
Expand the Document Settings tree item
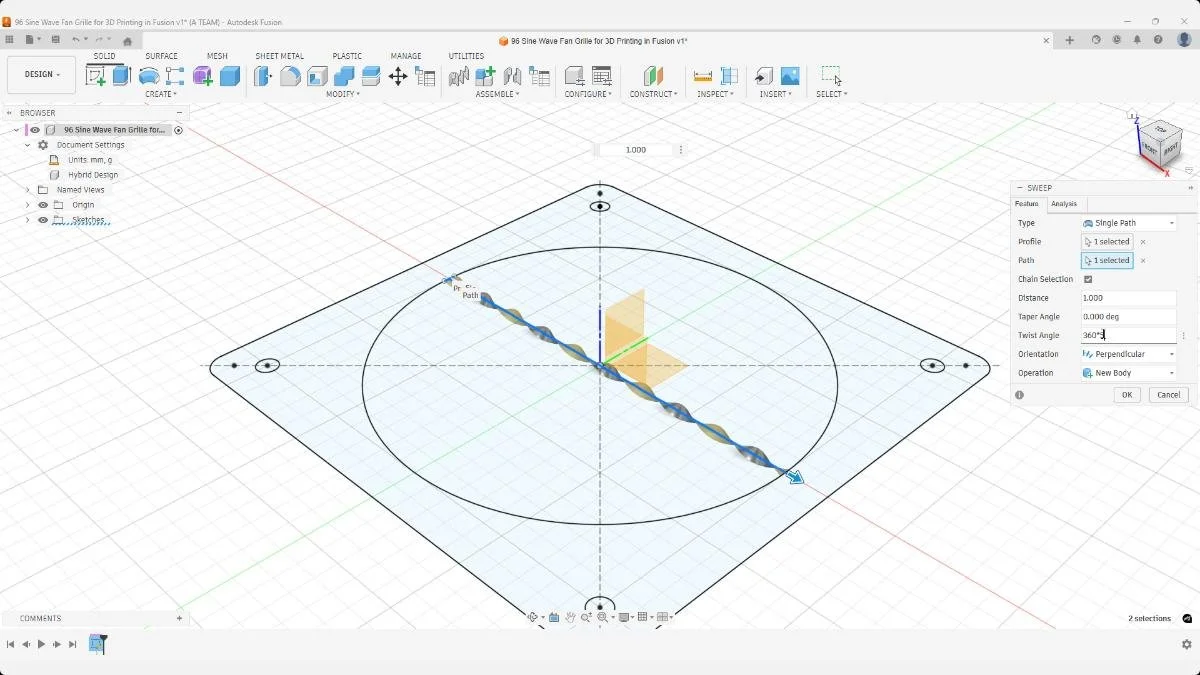pyautogui.click(x=27, y=145)
